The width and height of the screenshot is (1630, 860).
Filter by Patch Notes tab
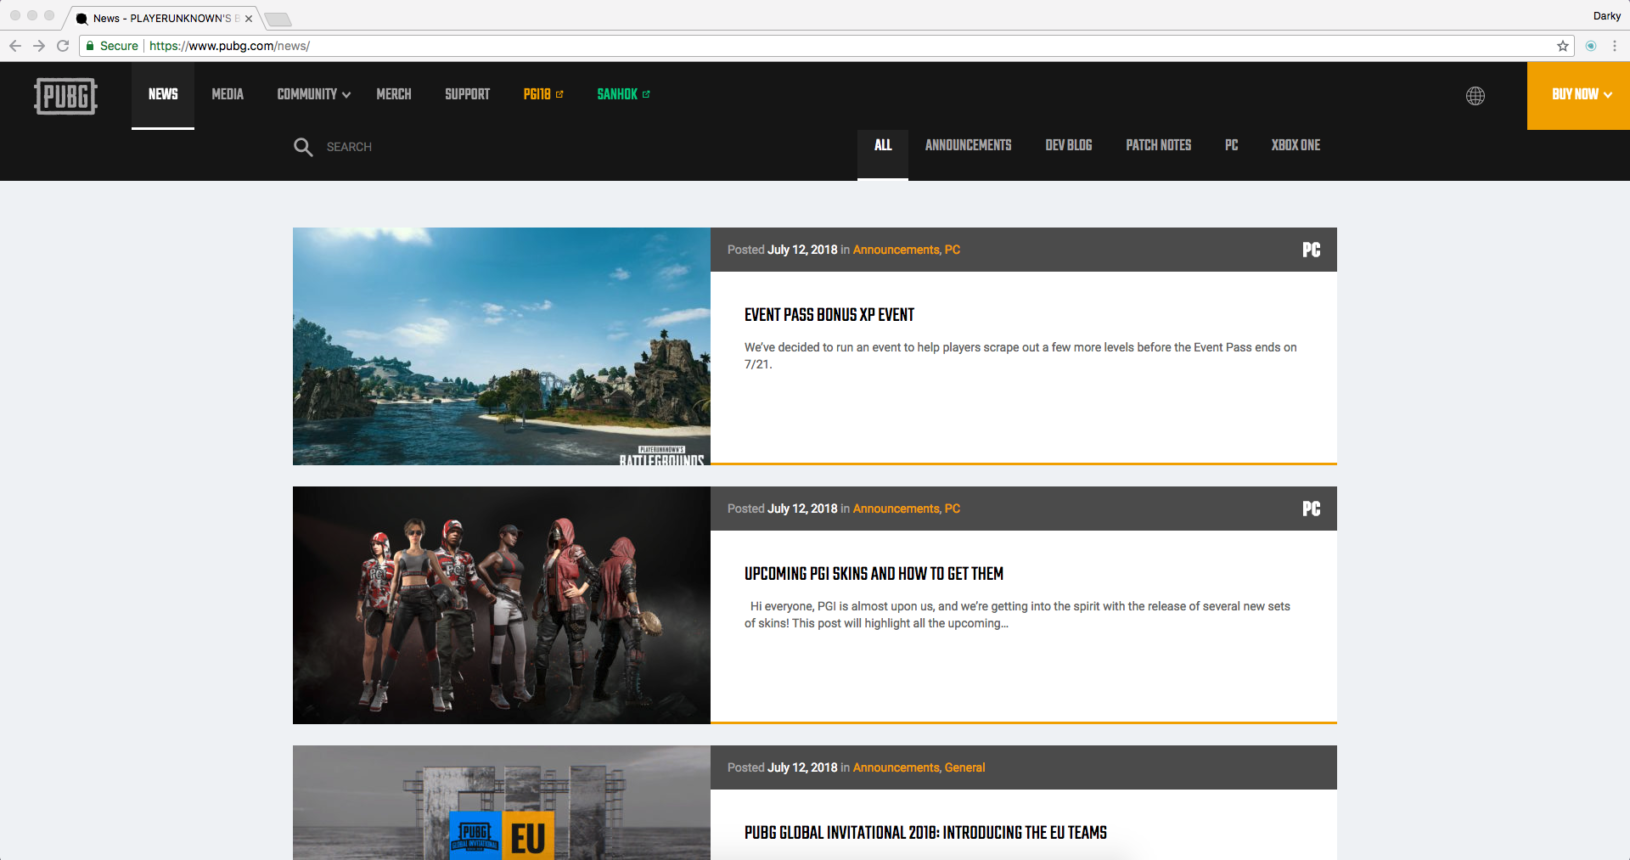pos(1158,146)
